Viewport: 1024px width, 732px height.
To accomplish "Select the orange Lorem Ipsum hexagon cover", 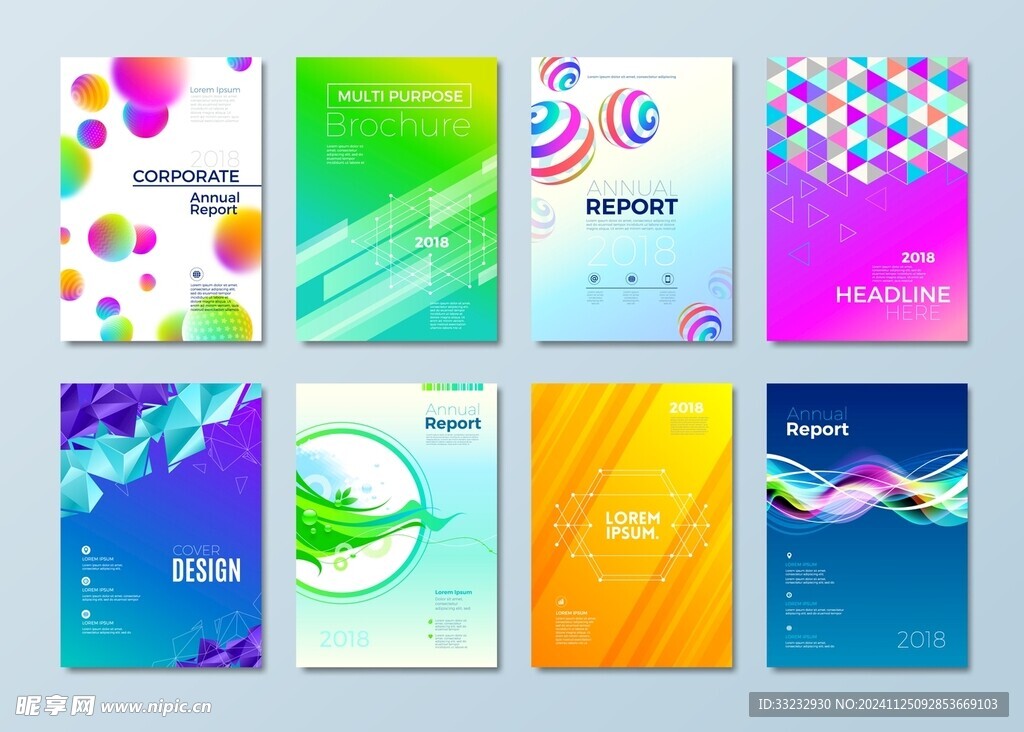I will 631,525.
